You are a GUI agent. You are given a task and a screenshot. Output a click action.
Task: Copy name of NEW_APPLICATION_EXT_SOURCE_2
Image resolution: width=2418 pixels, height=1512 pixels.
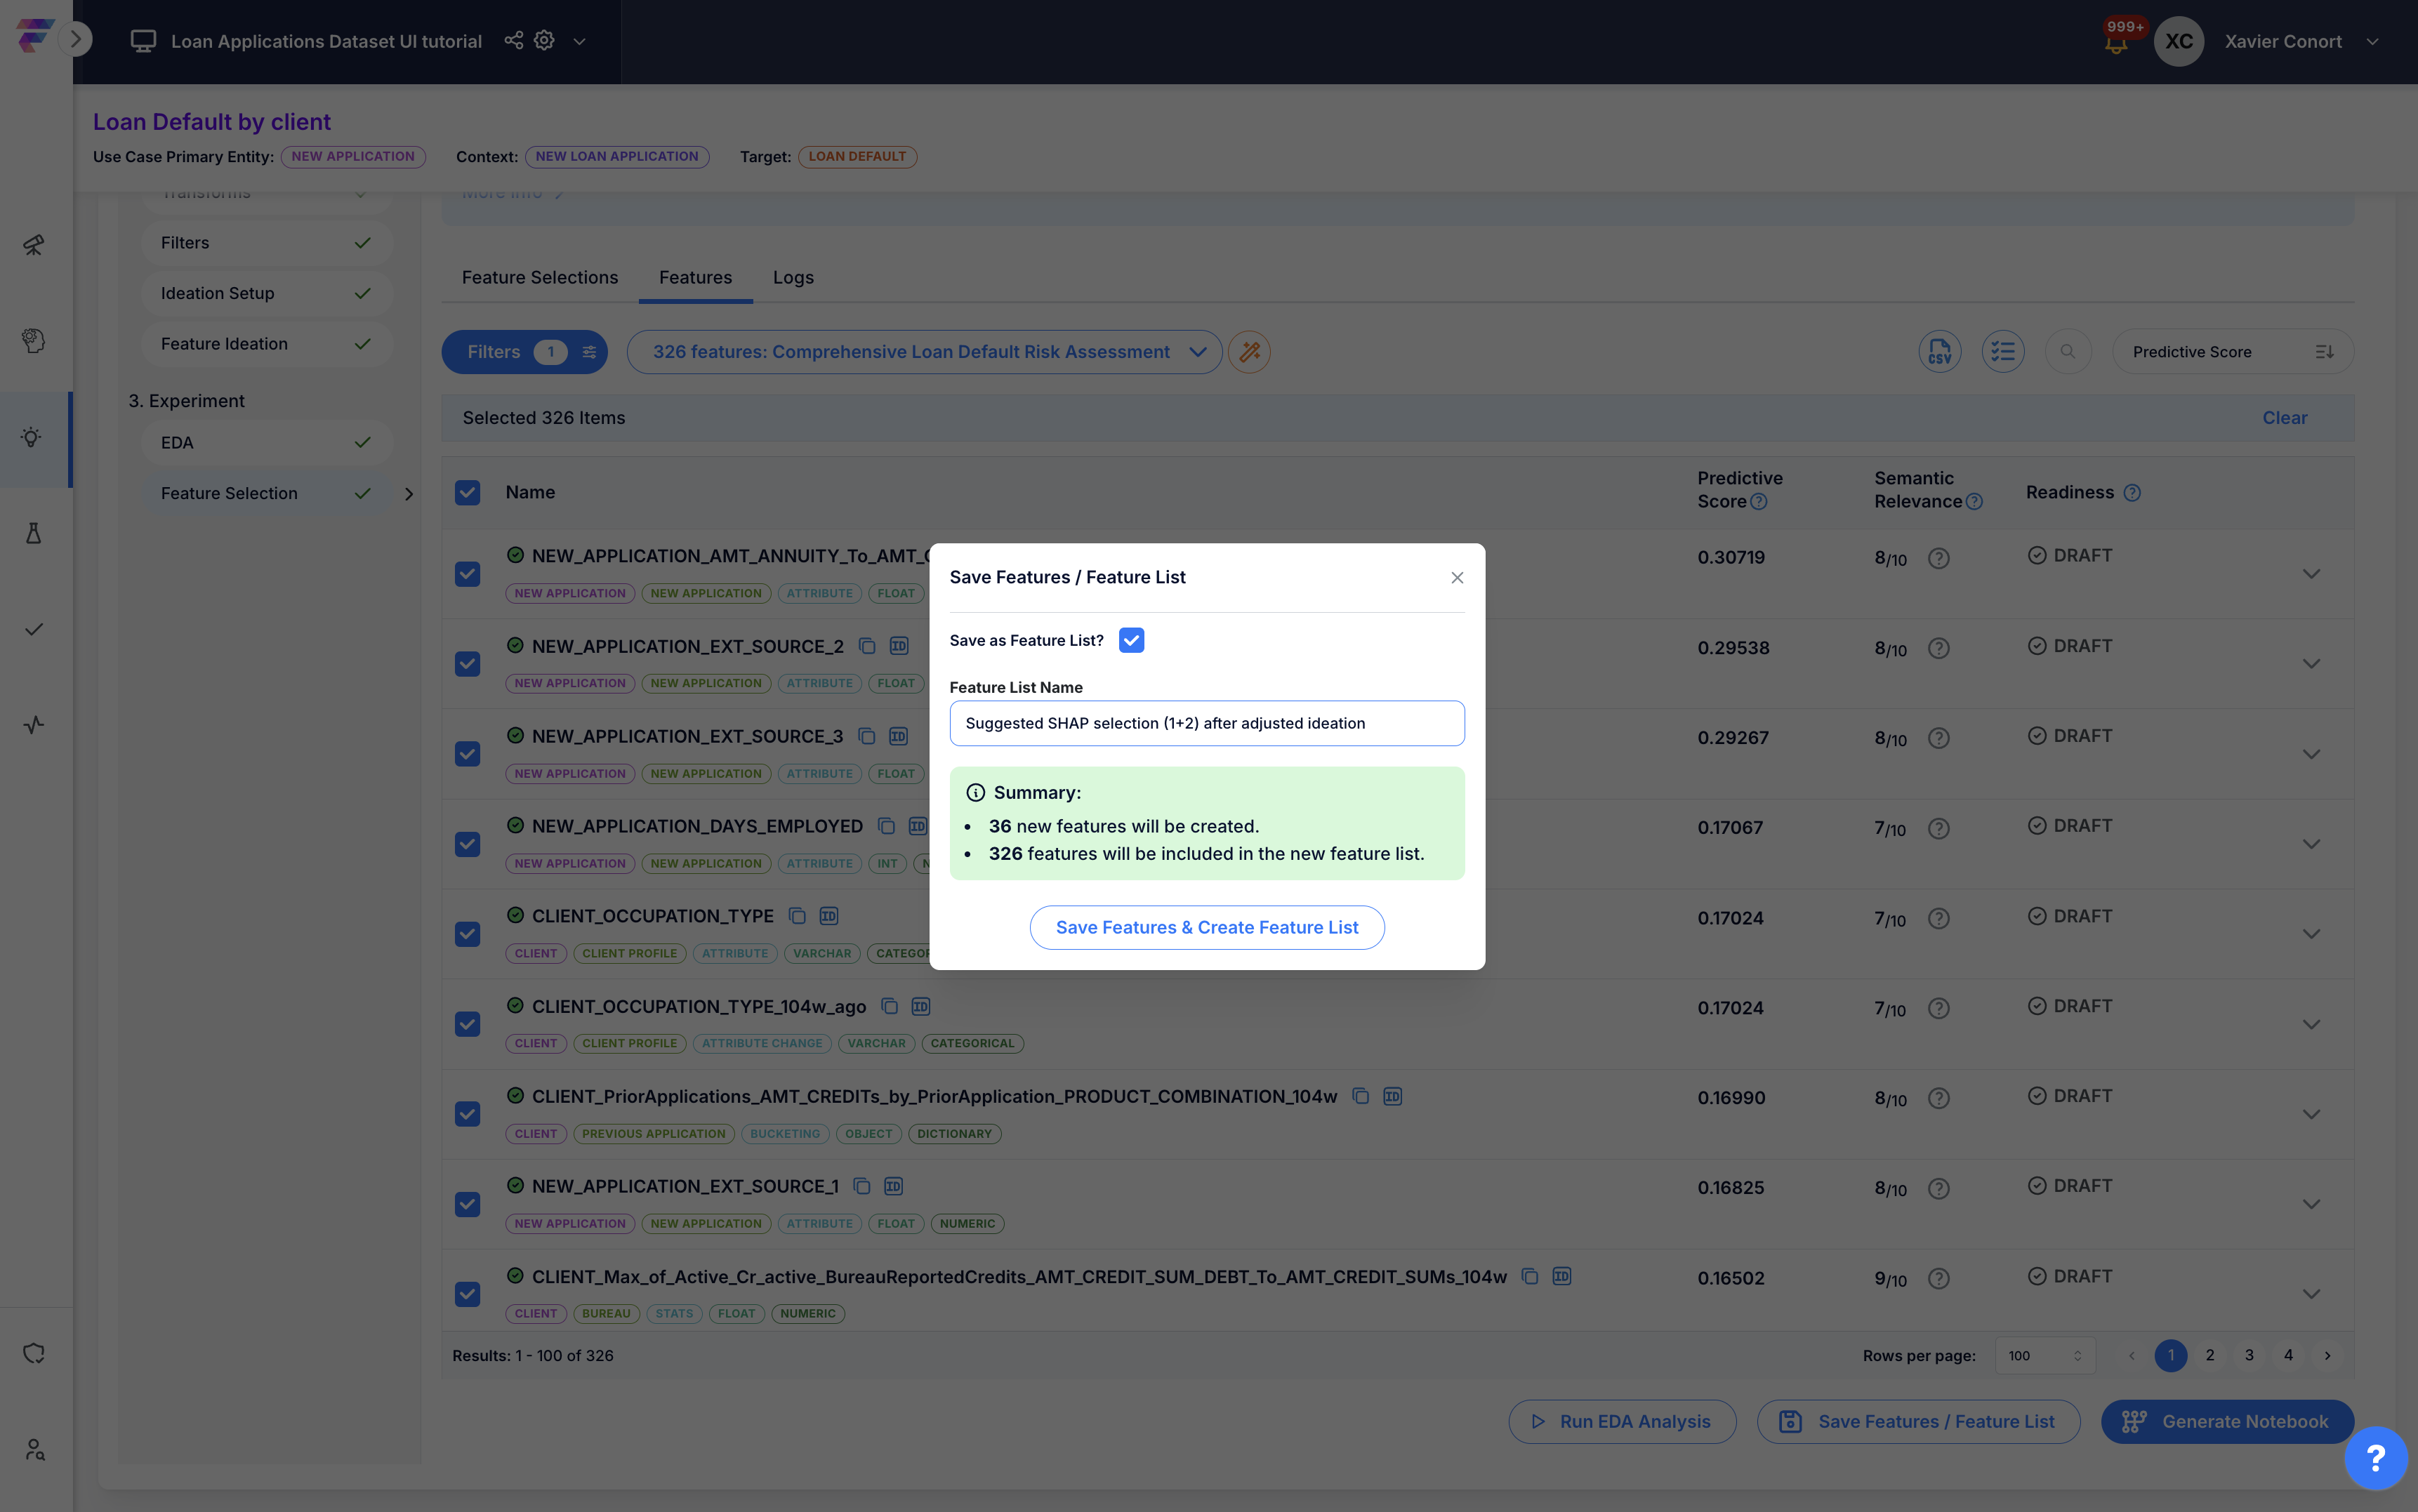click(x=867, y=646)
